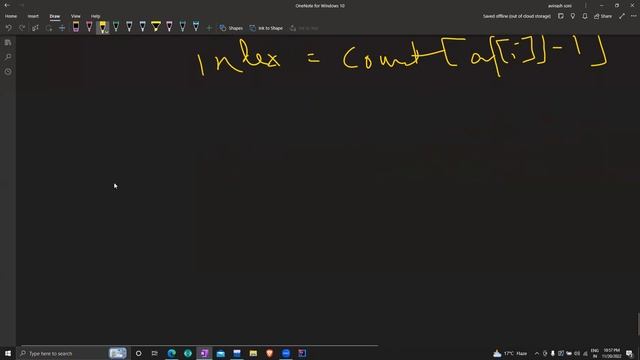This screenshot has height=360, width=640.
Task: Click the saved offline status text
Action: coord(516,16)
